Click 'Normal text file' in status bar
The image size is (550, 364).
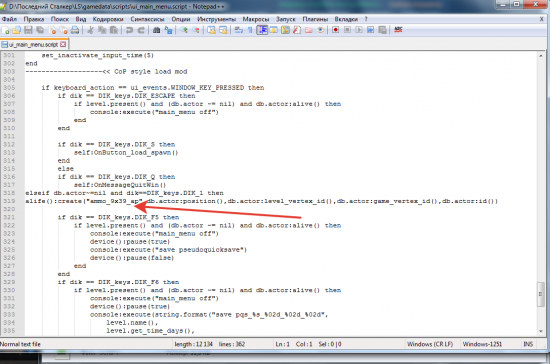(20, 344)
